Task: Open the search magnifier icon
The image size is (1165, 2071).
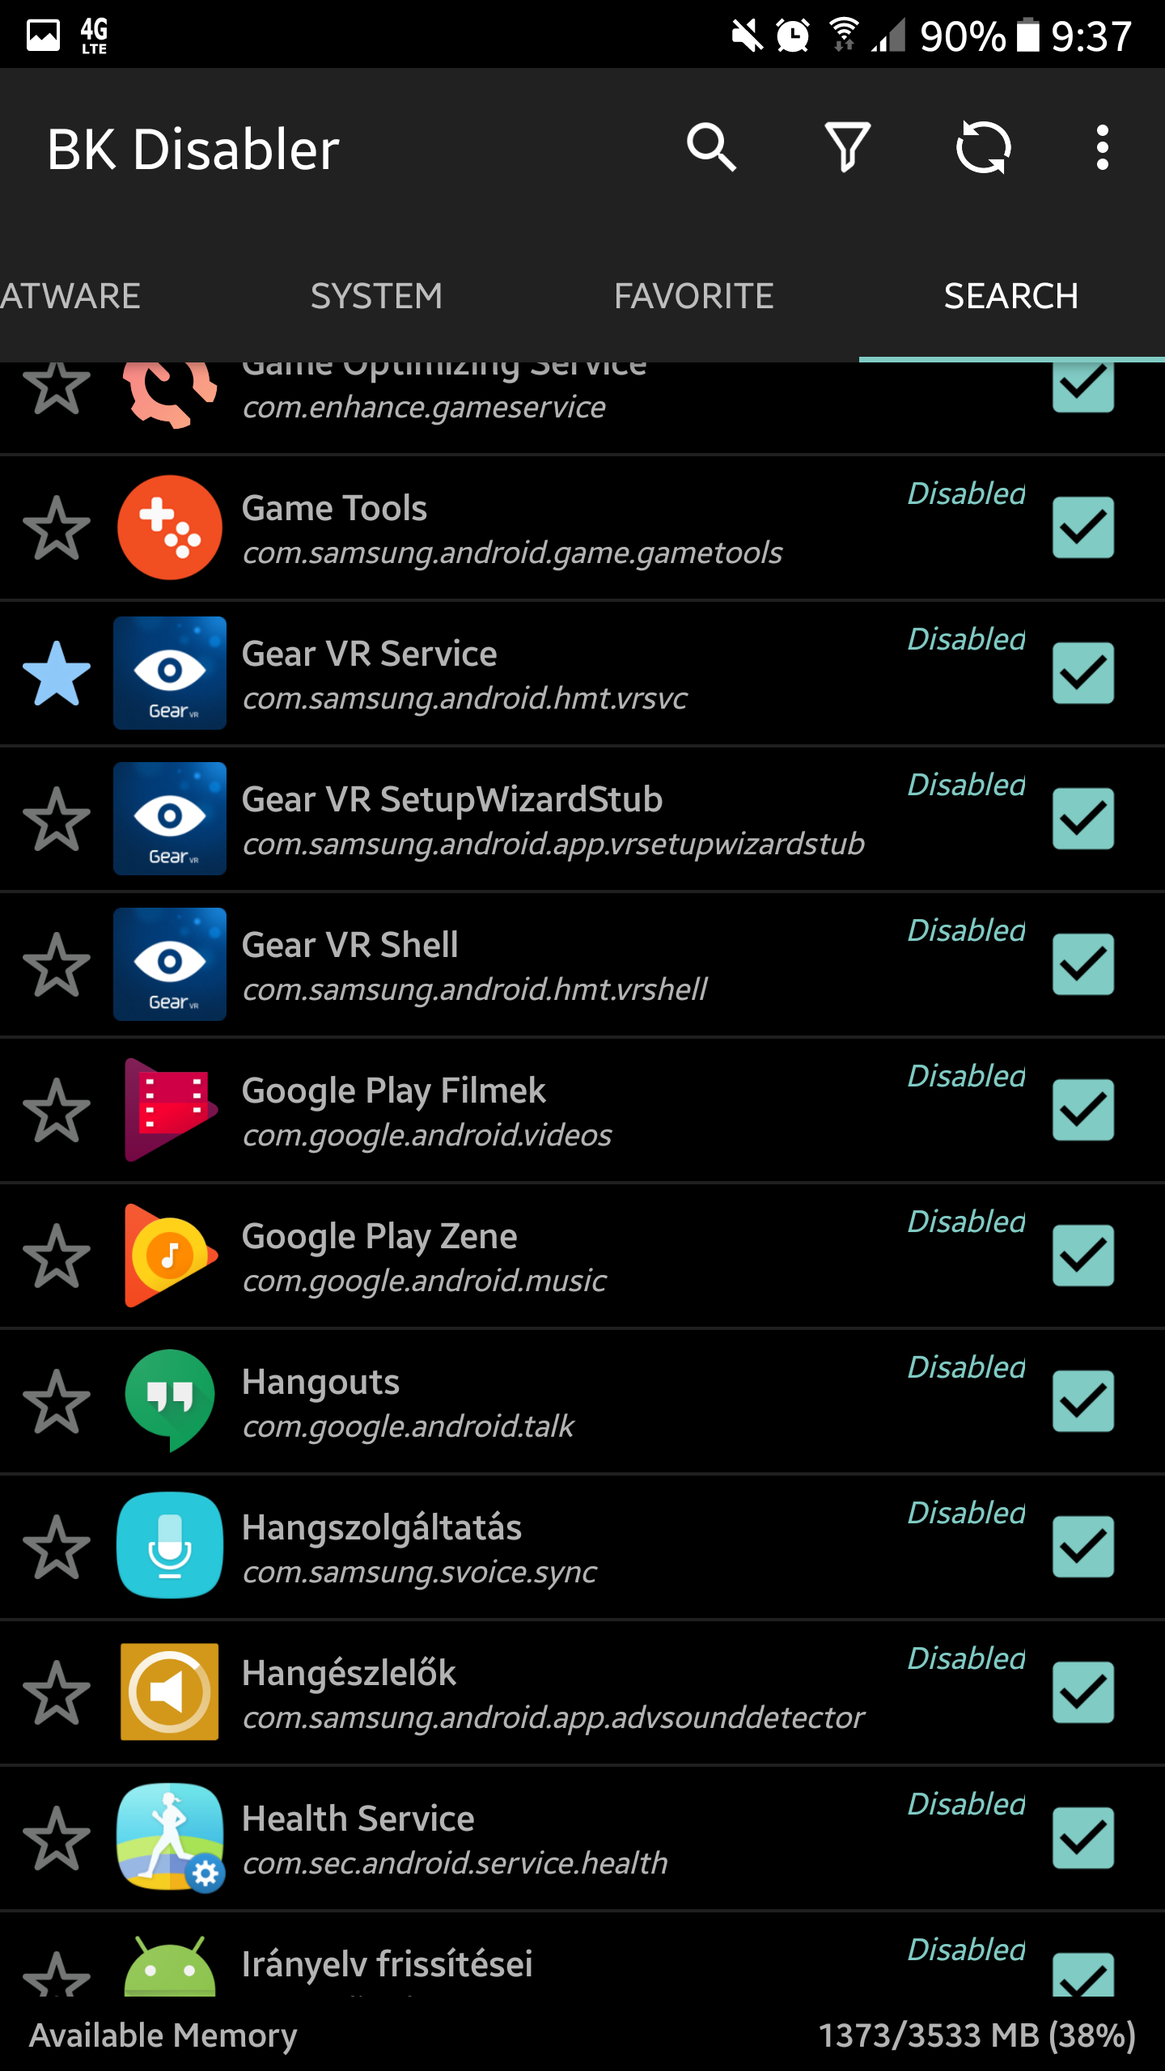Action: [x=711, y=148]
